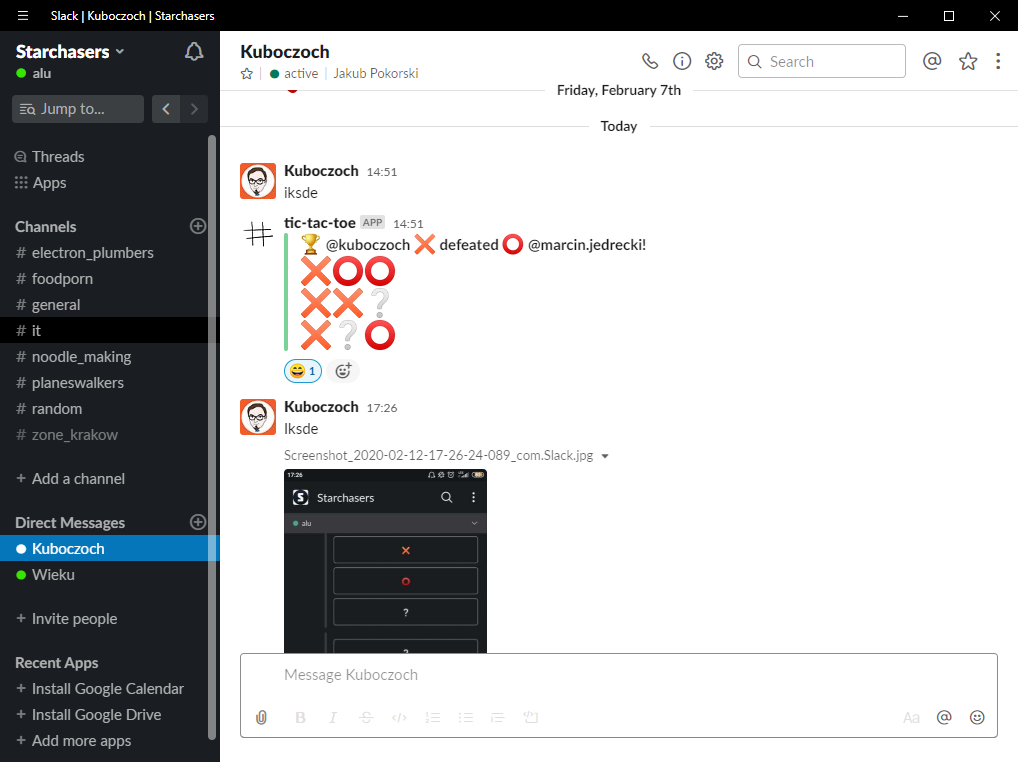Toggle the laughing emoji reaction
This screenshot has width=1018, height=762.
[x=303, y=371]
